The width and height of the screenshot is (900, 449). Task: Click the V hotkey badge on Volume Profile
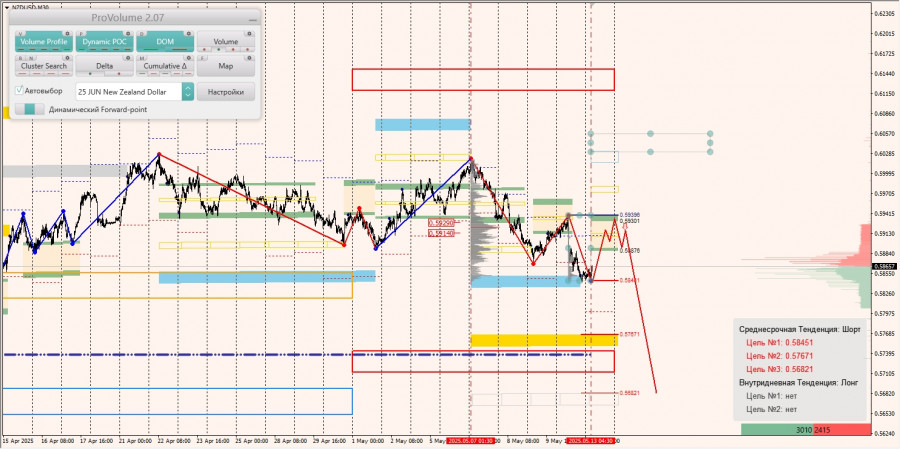[x=21, y=34]
